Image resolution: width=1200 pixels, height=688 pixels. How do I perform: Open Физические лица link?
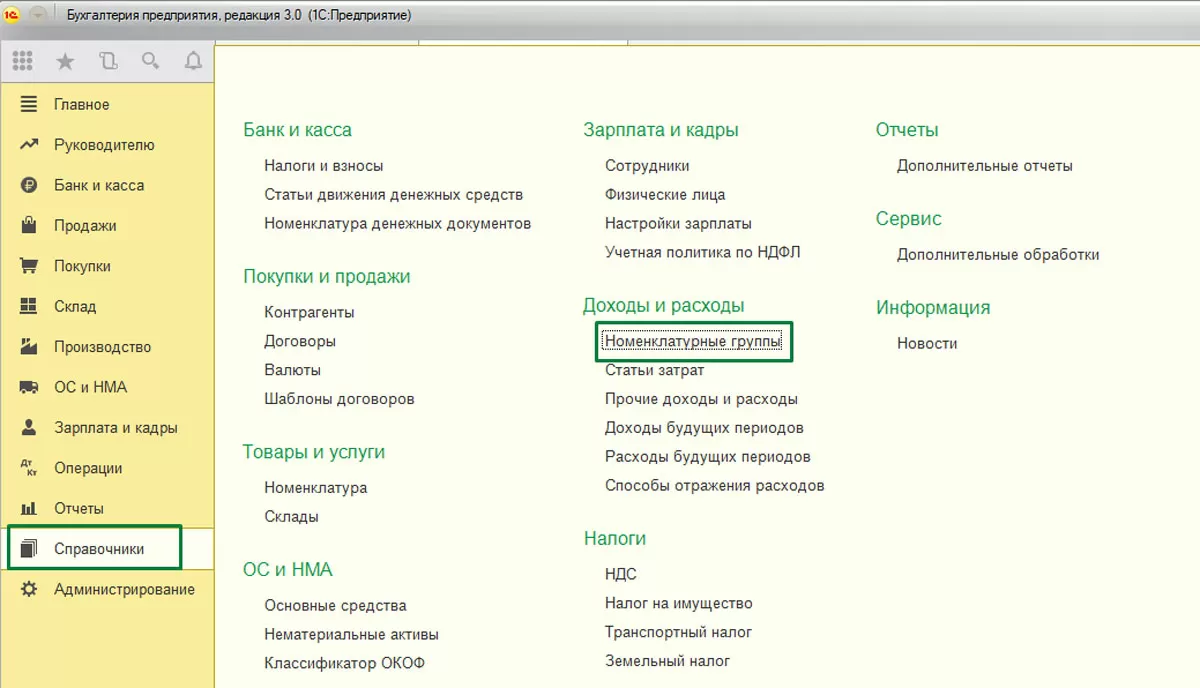click(x=665, y=195)
